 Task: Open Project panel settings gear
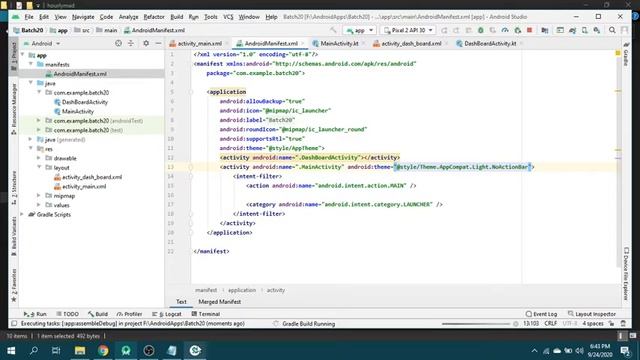[x=146, y=43]
